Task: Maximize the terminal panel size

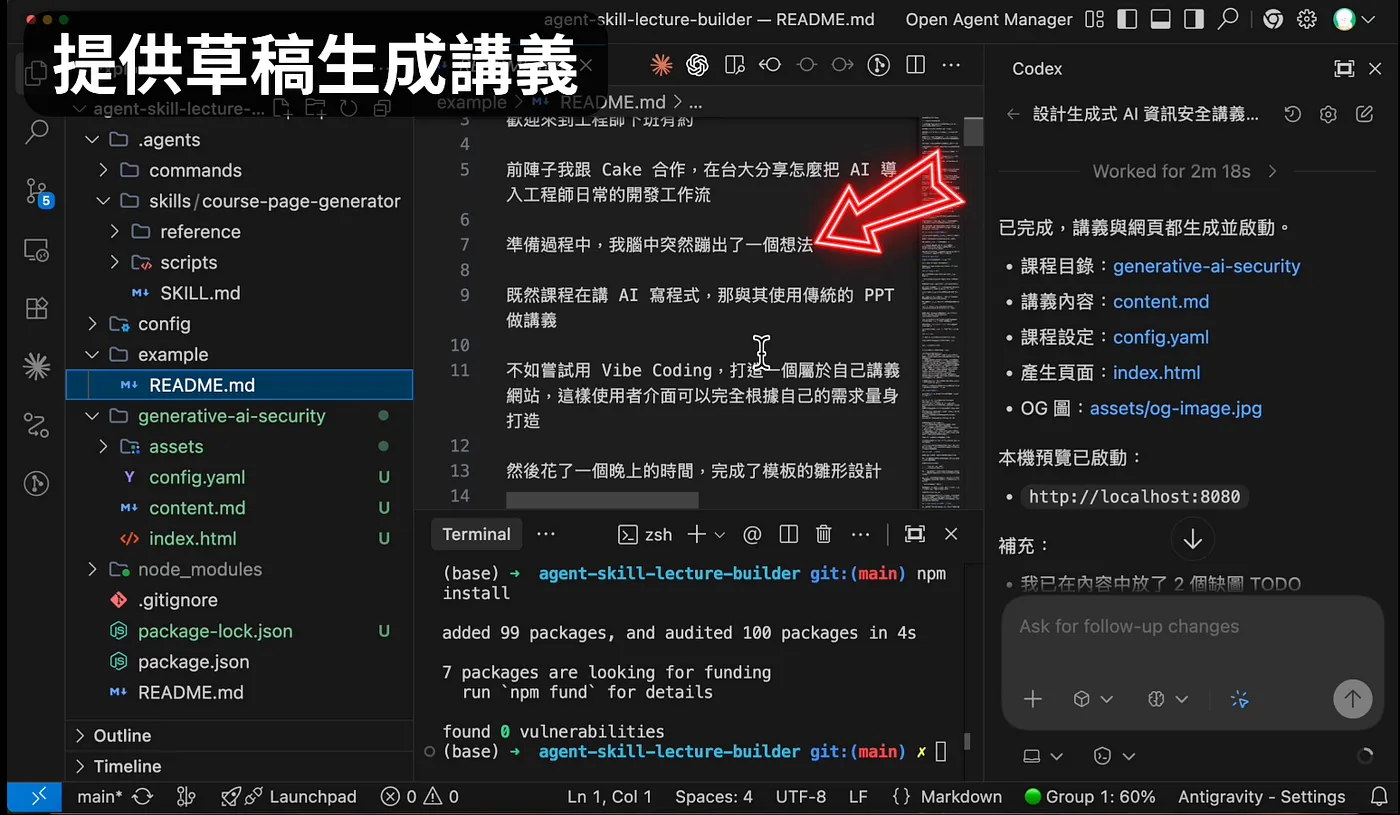Action: tap(914, 534)
